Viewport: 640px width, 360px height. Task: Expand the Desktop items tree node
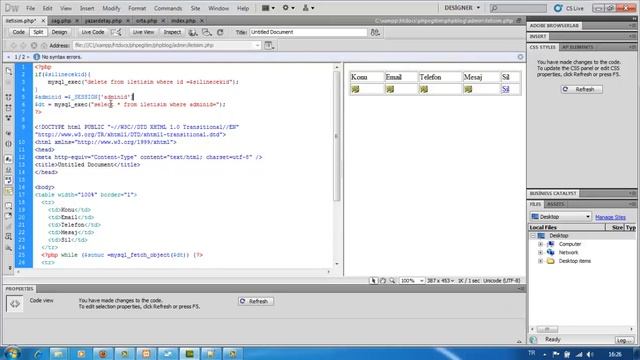tap(540, 261)
